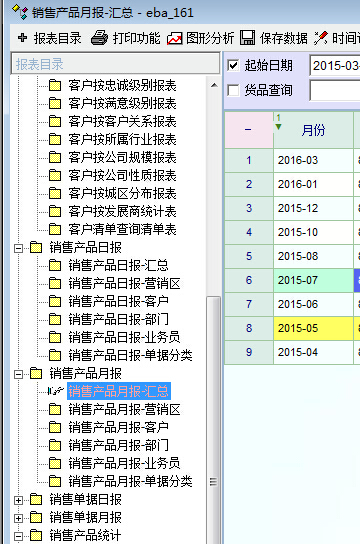
Task: Click folder icon of 销售产品月报-营销区
Action: pyautogui.click(x=55, y=409)
